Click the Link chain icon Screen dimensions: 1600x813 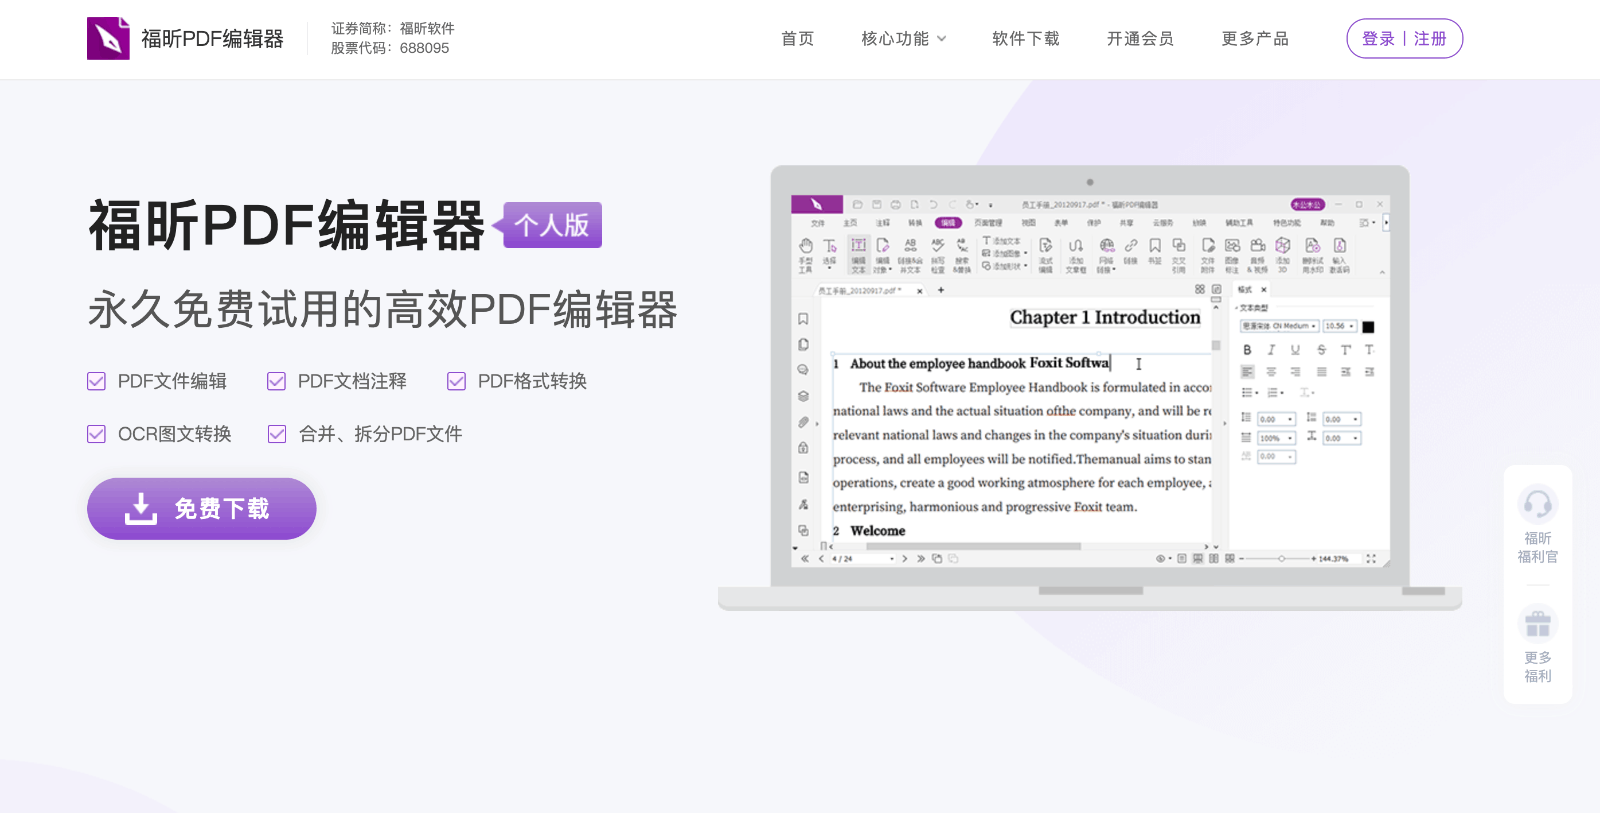[1131, 246]
